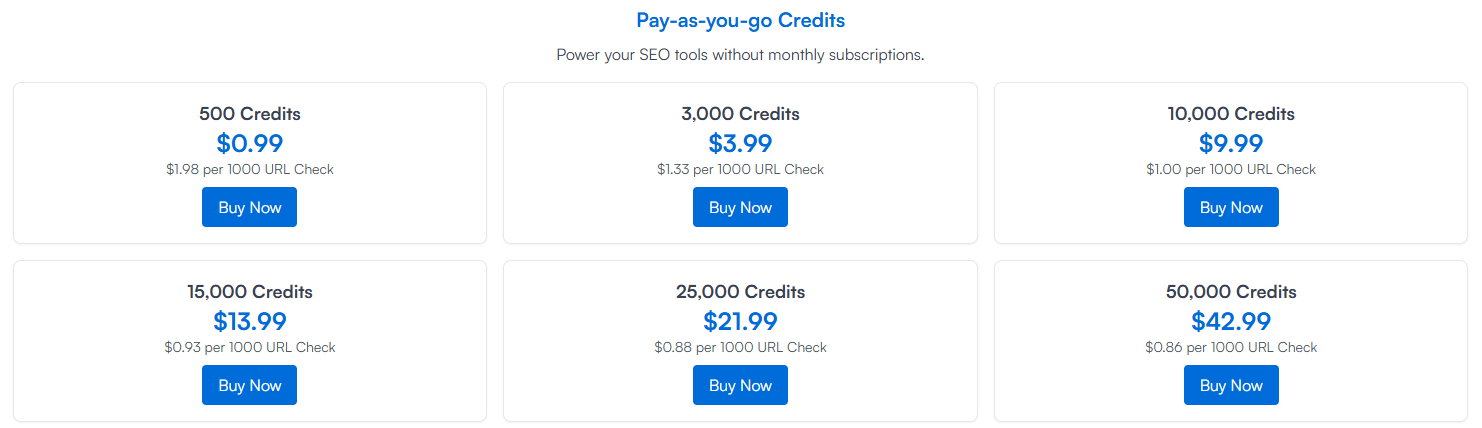
Task: Select the $0.99 price text
Action: point(249,143)
